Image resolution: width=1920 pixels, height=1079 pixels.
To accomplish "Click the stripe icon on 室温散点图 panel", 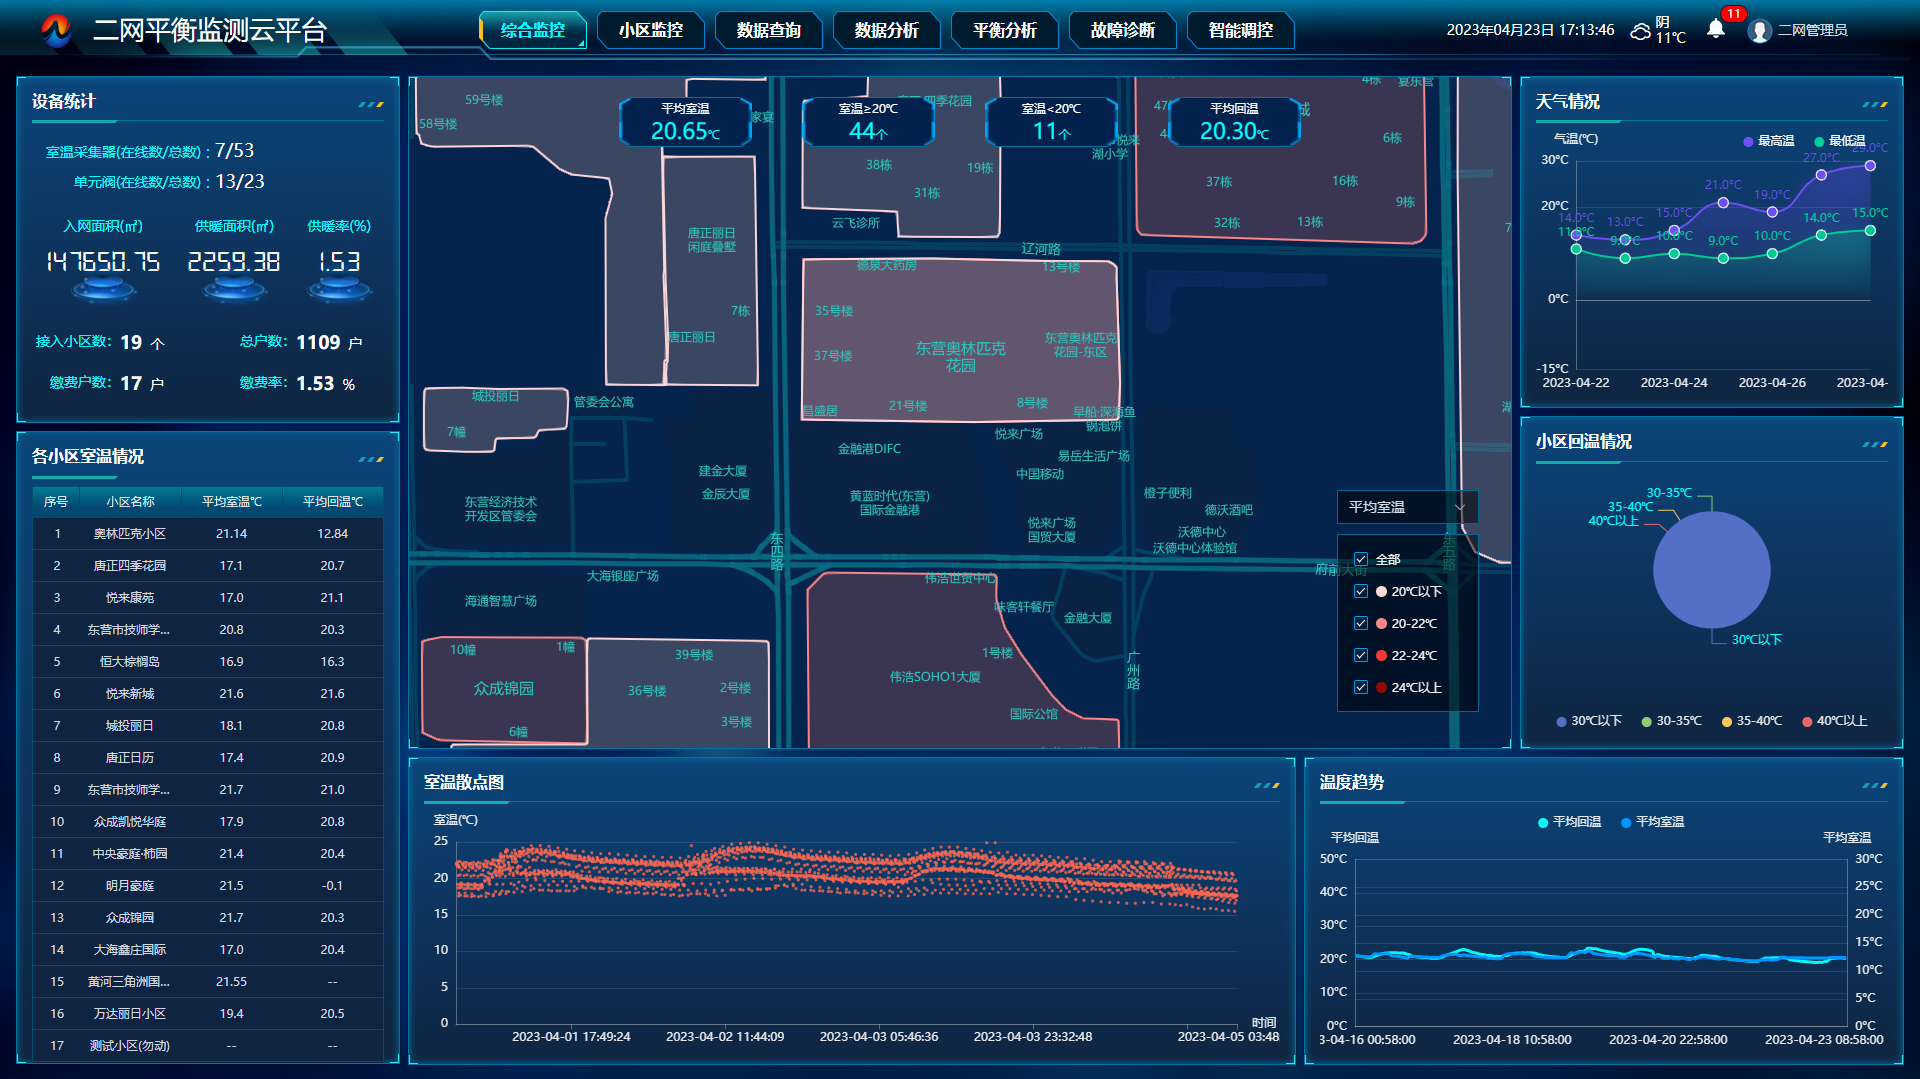I will [1267, 785].
